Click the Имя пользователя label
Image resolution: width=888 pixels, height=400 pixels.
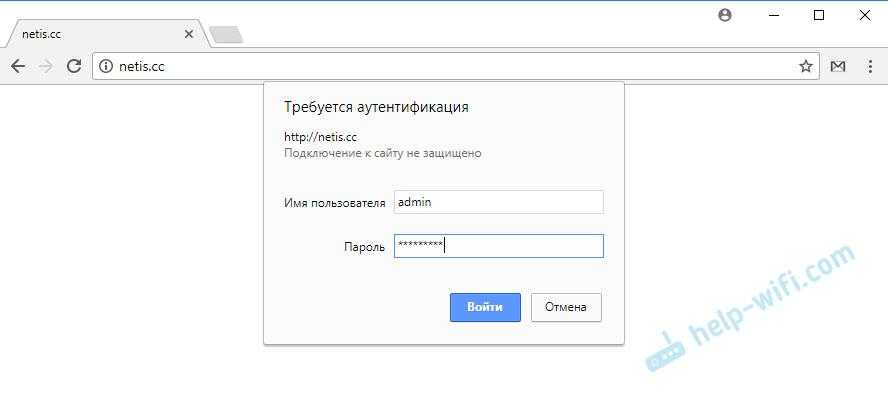tap(334, 203)
